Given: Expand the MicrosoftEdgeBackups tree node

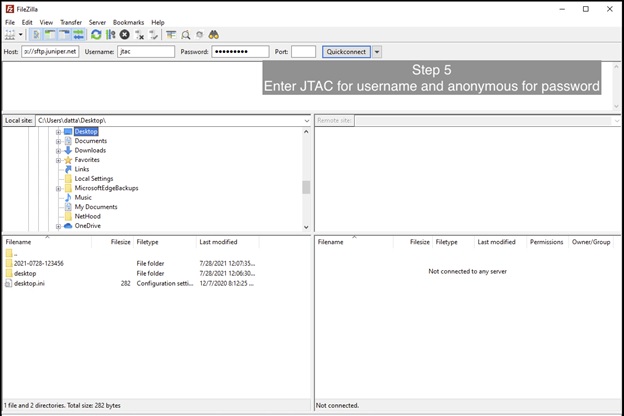Looking at the screenshot, I should pos(58,188).
